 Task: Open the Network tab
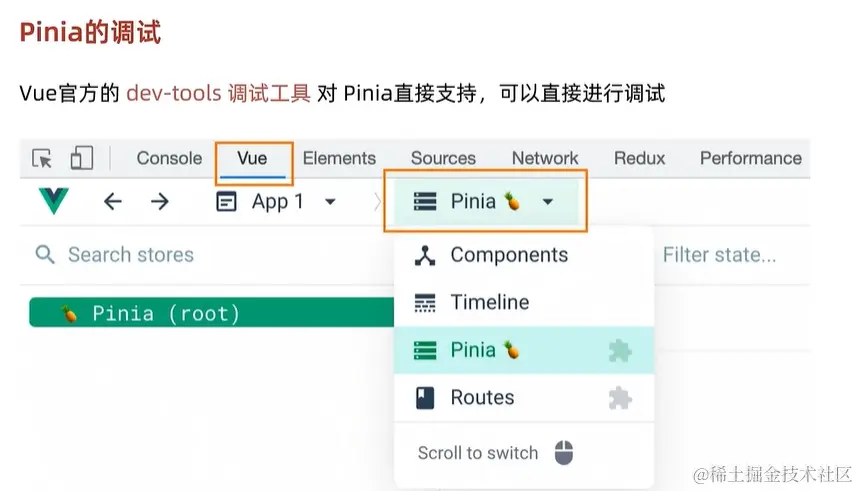point(545,158)
